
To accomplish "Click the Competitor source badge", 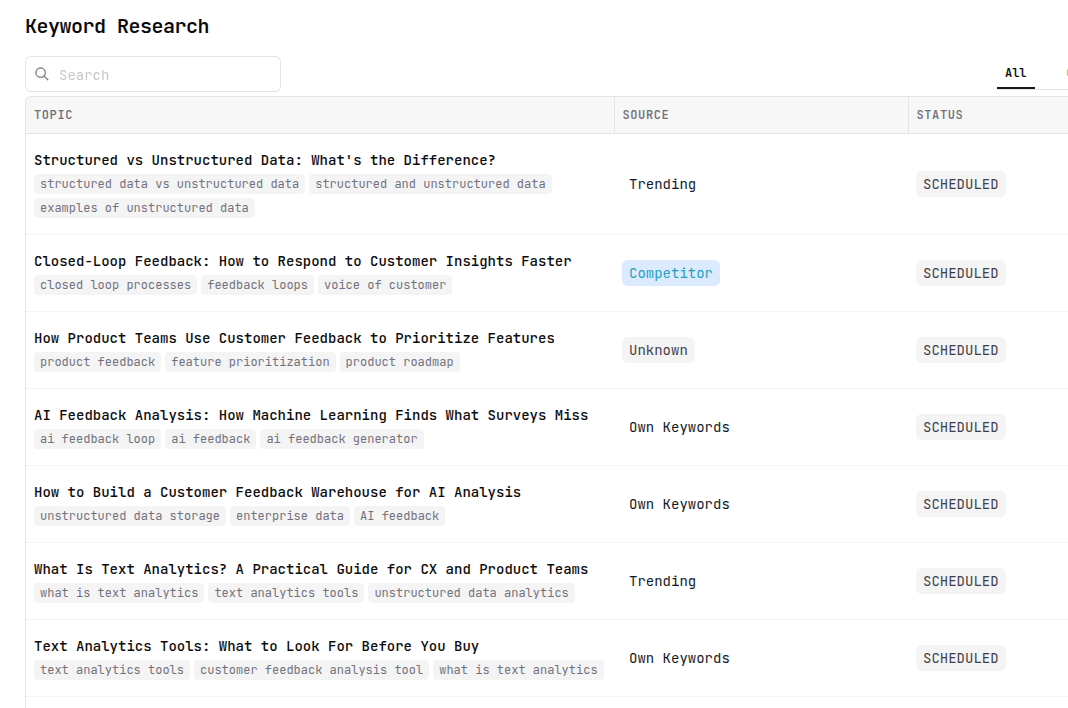I will 670,272.
